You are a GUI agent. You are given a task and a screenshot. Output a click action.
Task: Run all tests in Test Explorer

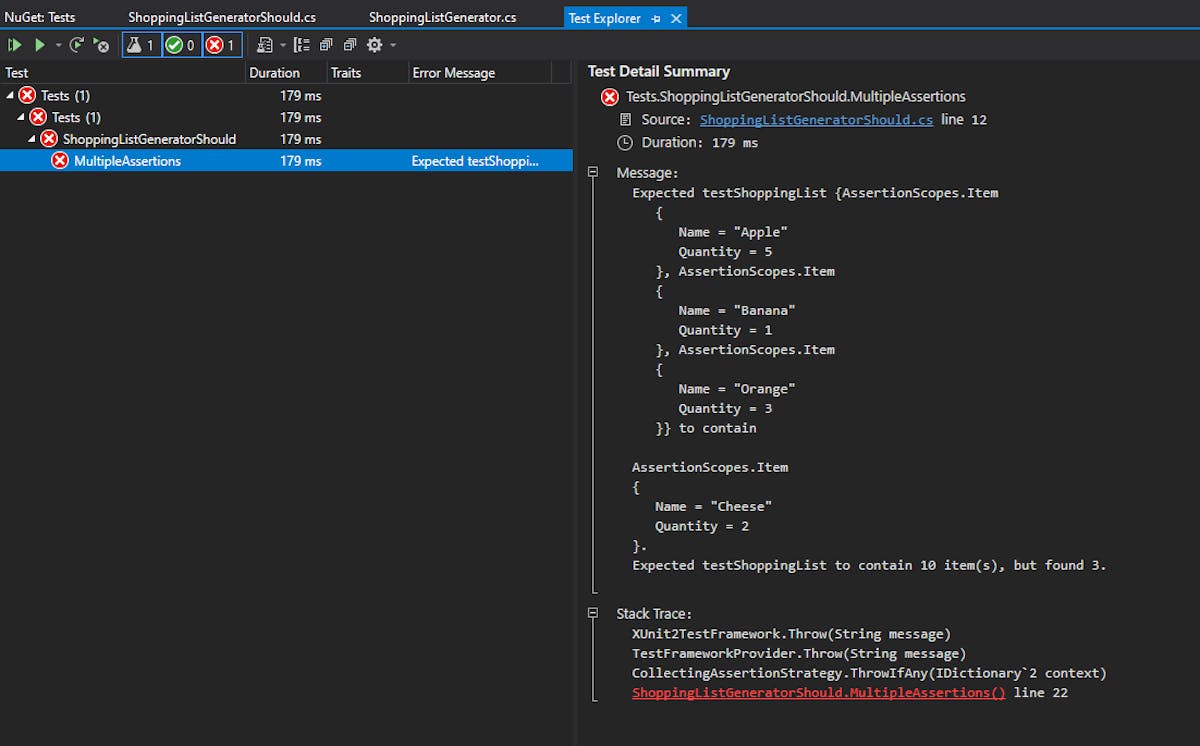[14, 45]
